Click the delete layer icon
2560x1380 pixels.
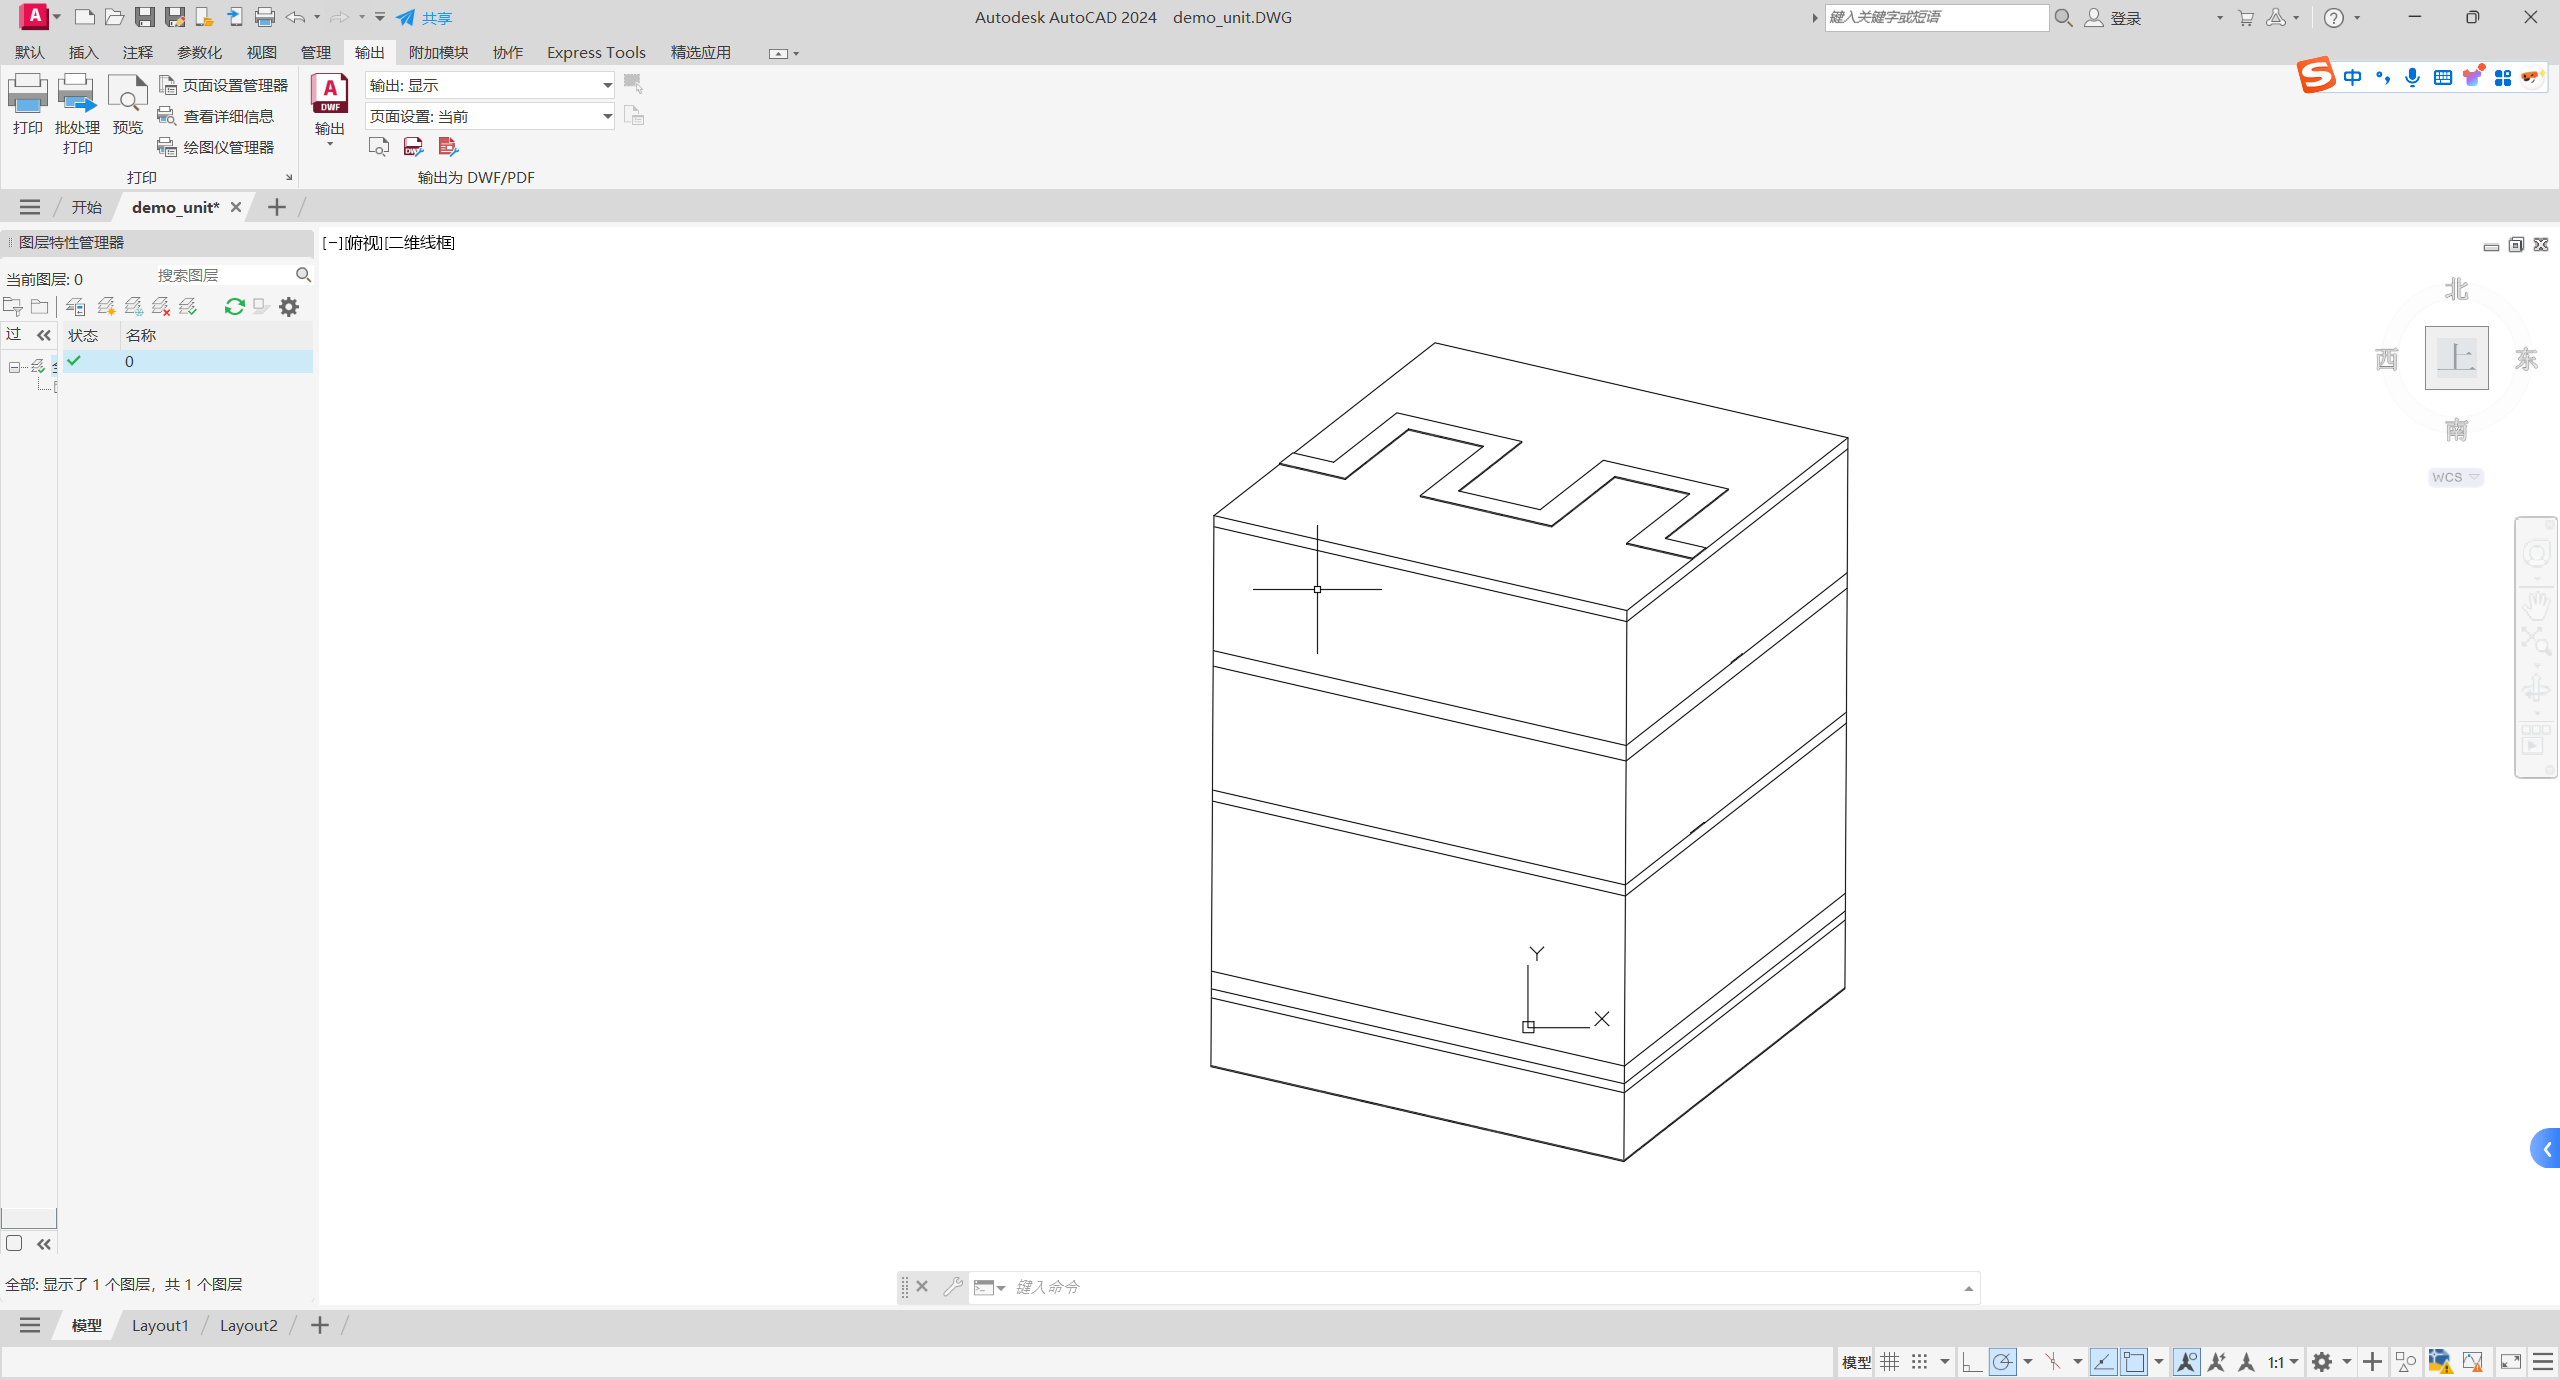pyautogui.click(x=161, y=307)
